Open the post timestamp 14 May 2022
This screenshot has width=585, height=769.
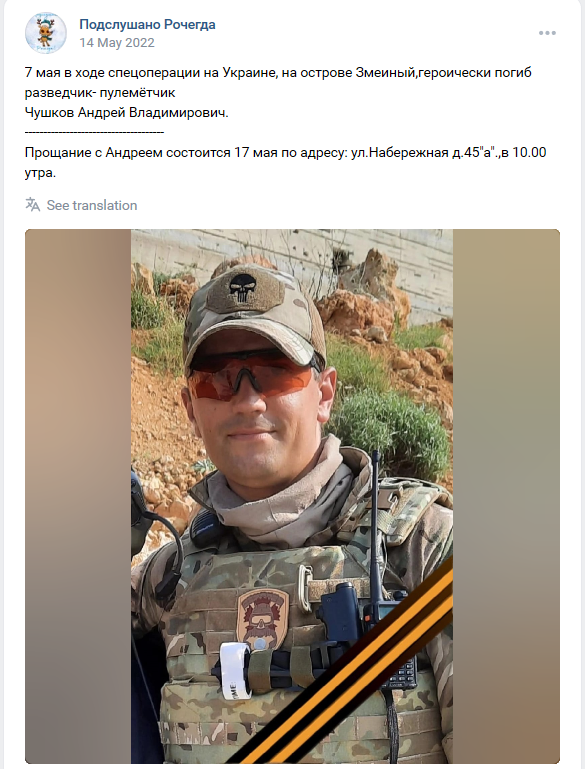(x=117, y=43)
